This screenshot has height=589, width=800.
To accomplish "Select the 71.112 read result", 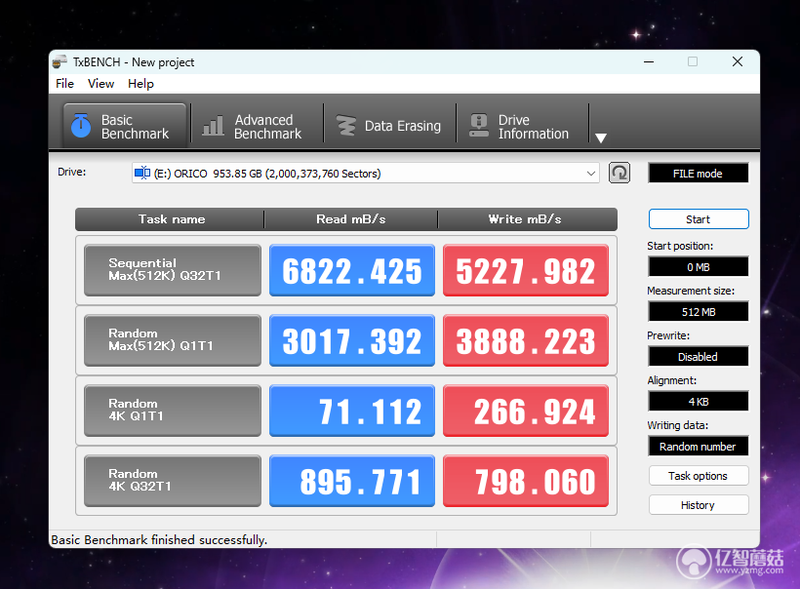I will pyautogui.click(x=352, y=410).
